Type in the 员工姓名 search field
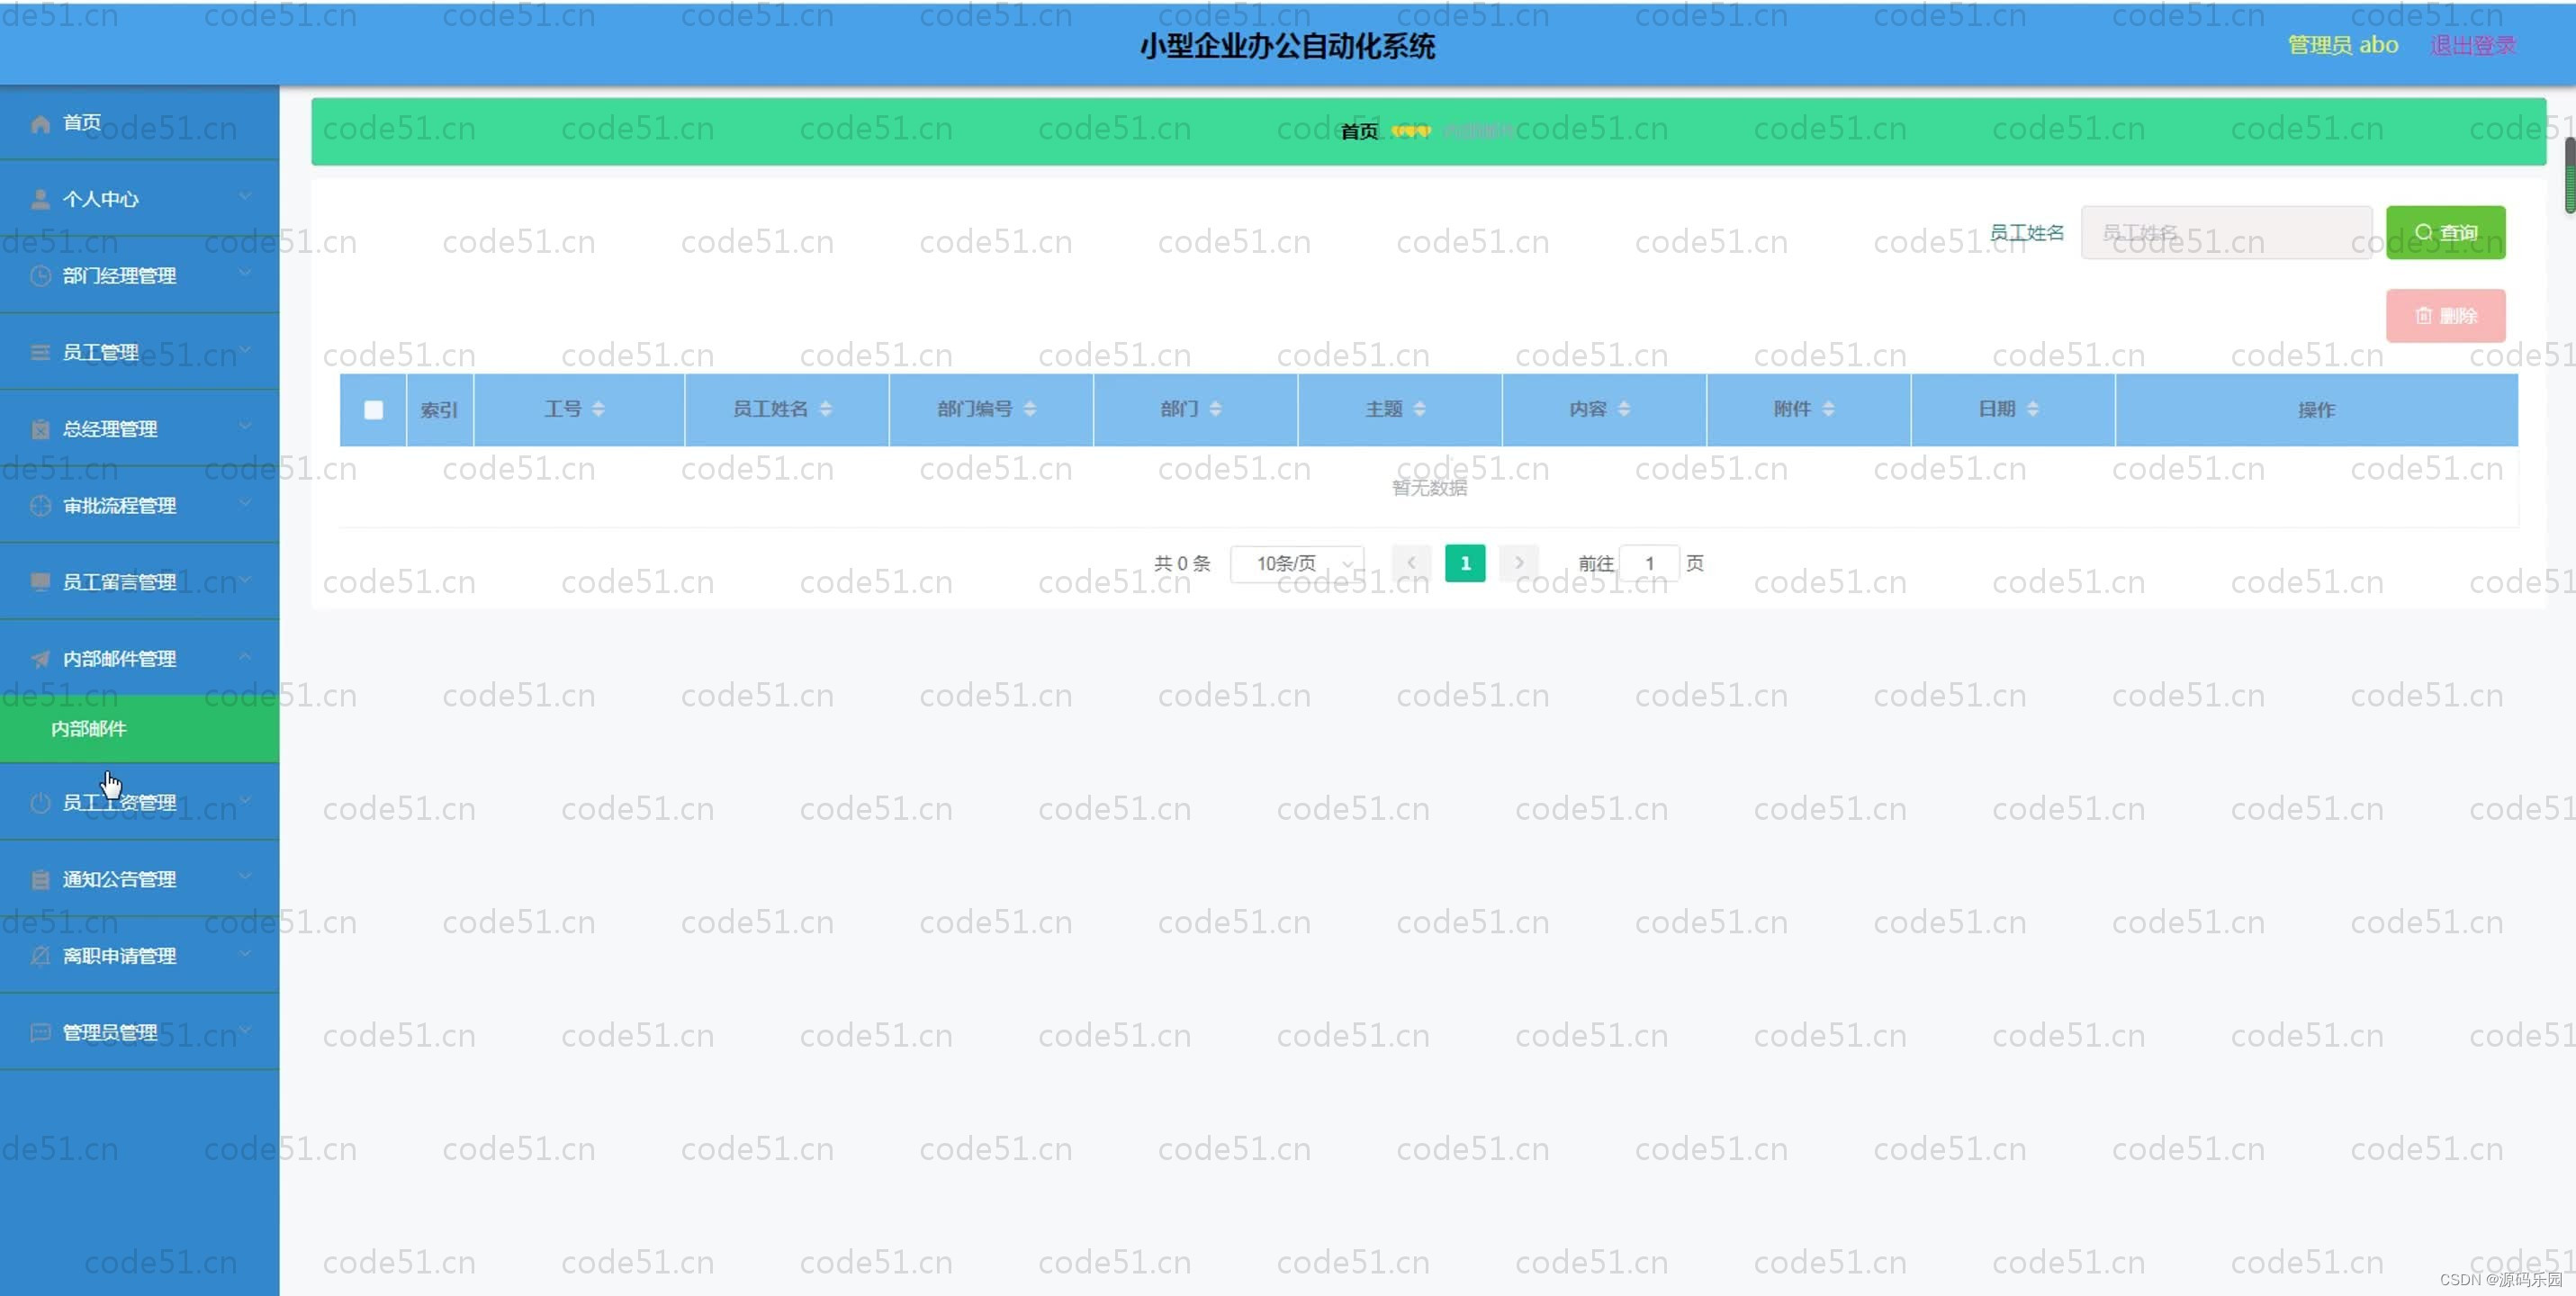The height and width of the screenshot is (1296, 2576). pyautogui.click(x=2226, y=232)
